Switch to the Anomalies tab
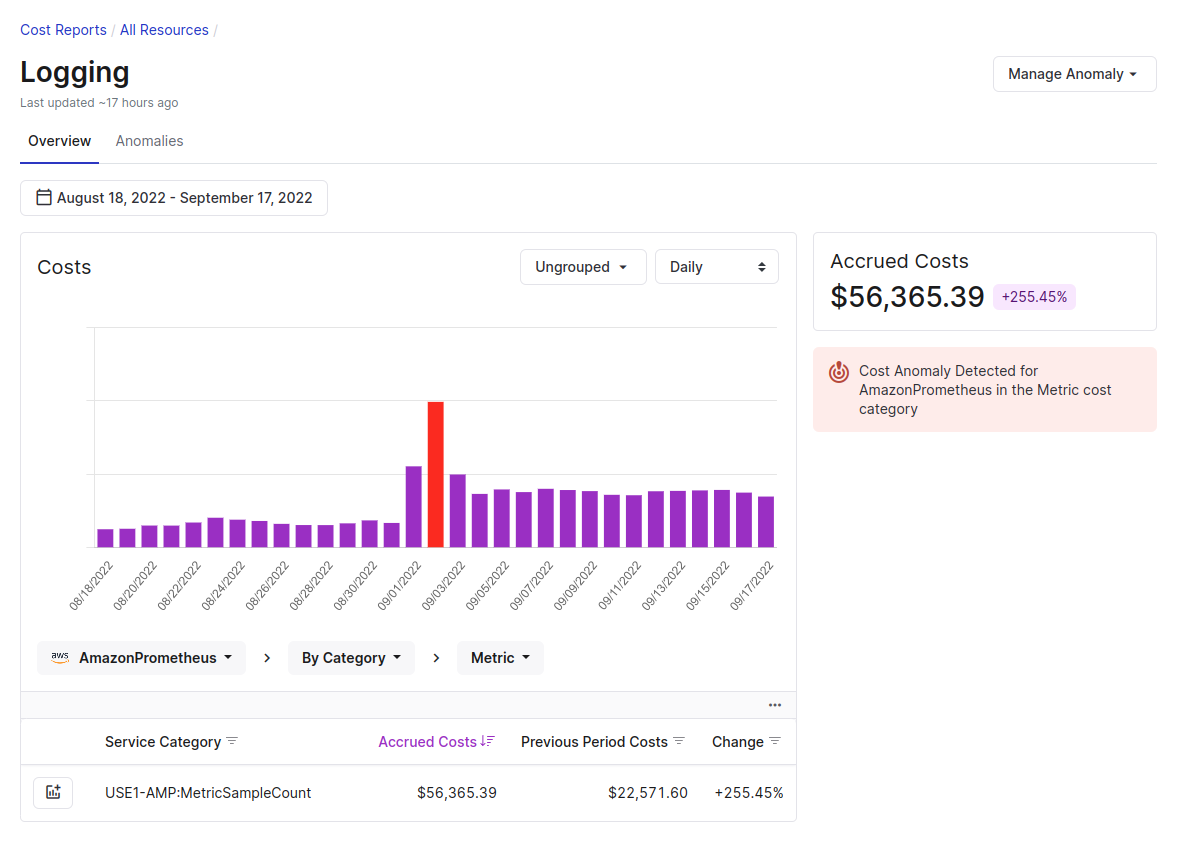This screenshot has width=1188, height=853. [x=149, y=141]
